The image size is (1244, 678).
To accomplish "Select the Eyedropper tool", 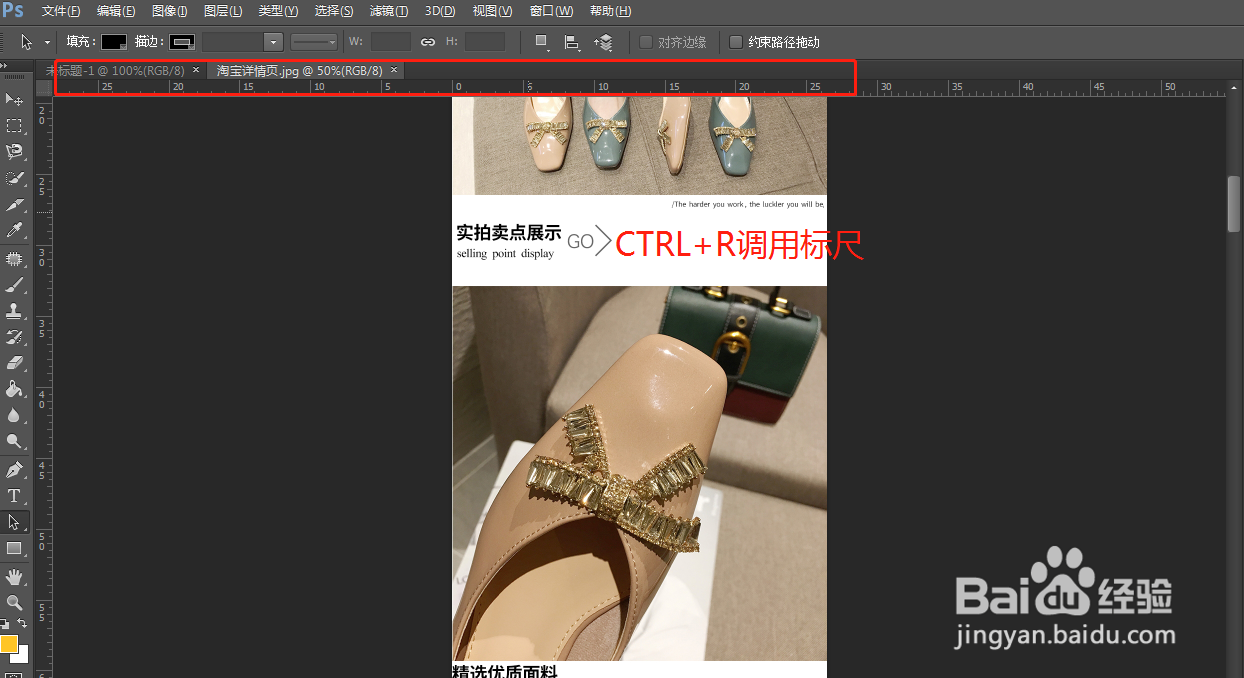I will coord(14,231).
